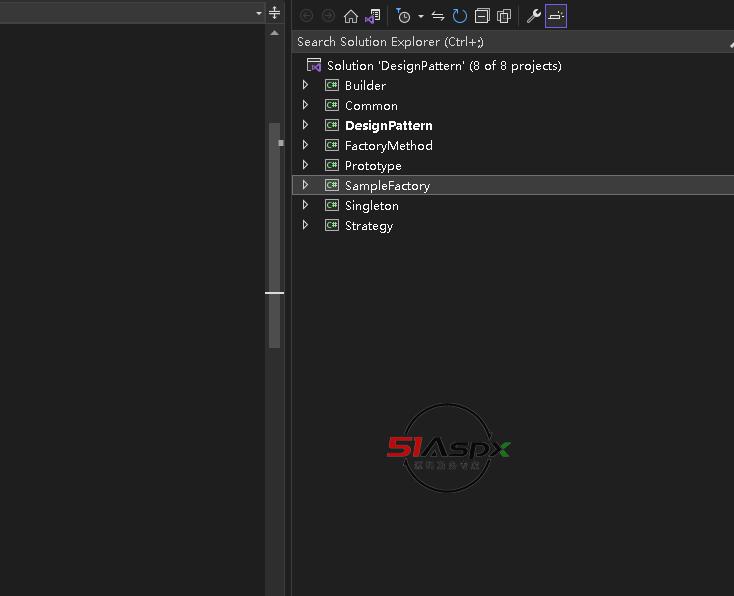Click the editor split-window icon
The width and height of the screenshot is (734, 596).
point(274,13)
